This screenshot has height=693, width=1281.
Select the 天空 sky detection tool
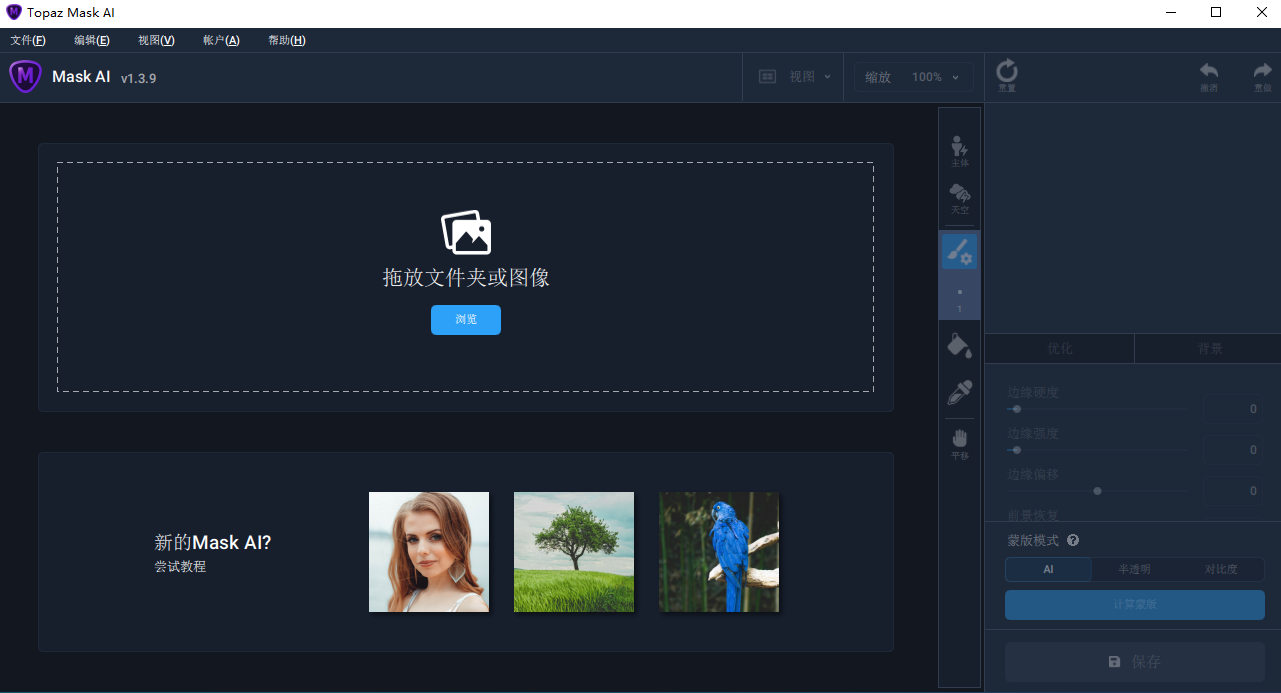coord(959,199)
